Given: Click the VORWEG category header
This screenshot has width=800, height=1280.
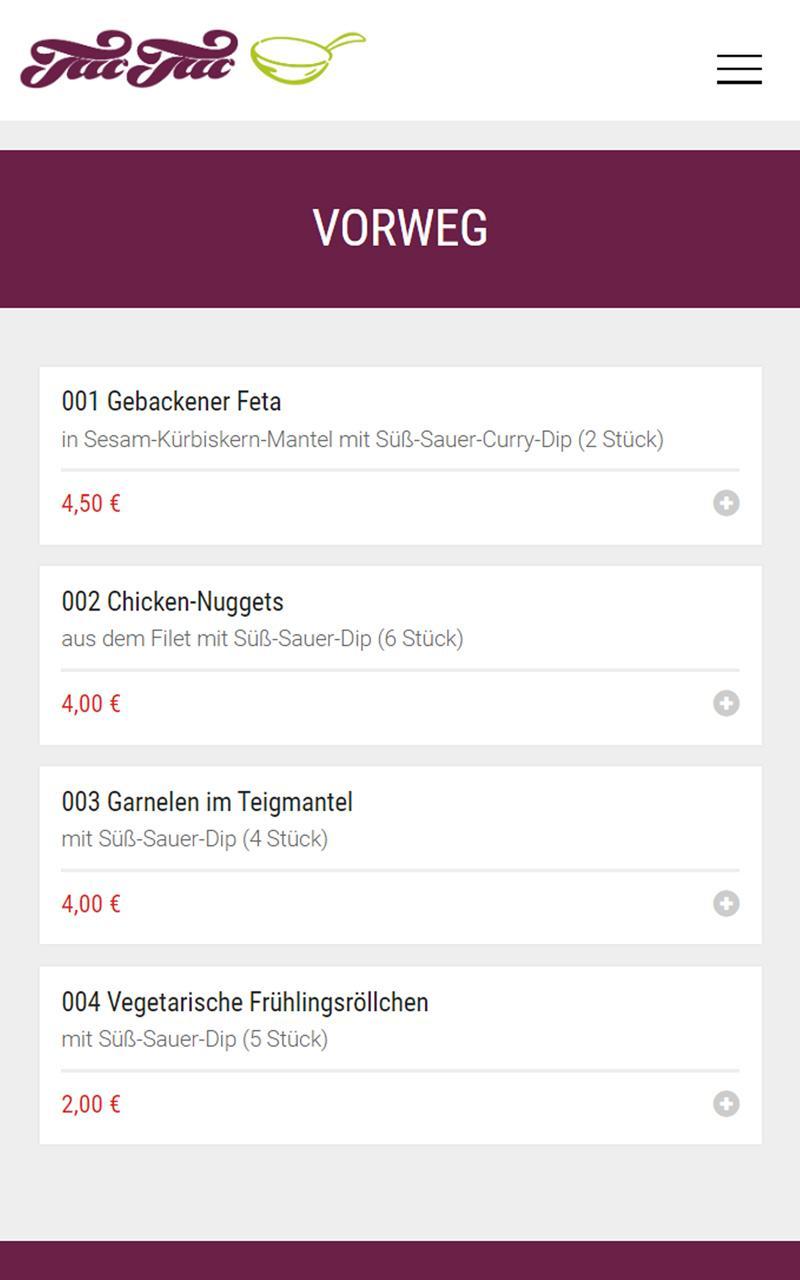Looking at the screenshot, I should (x=400, y=229).
